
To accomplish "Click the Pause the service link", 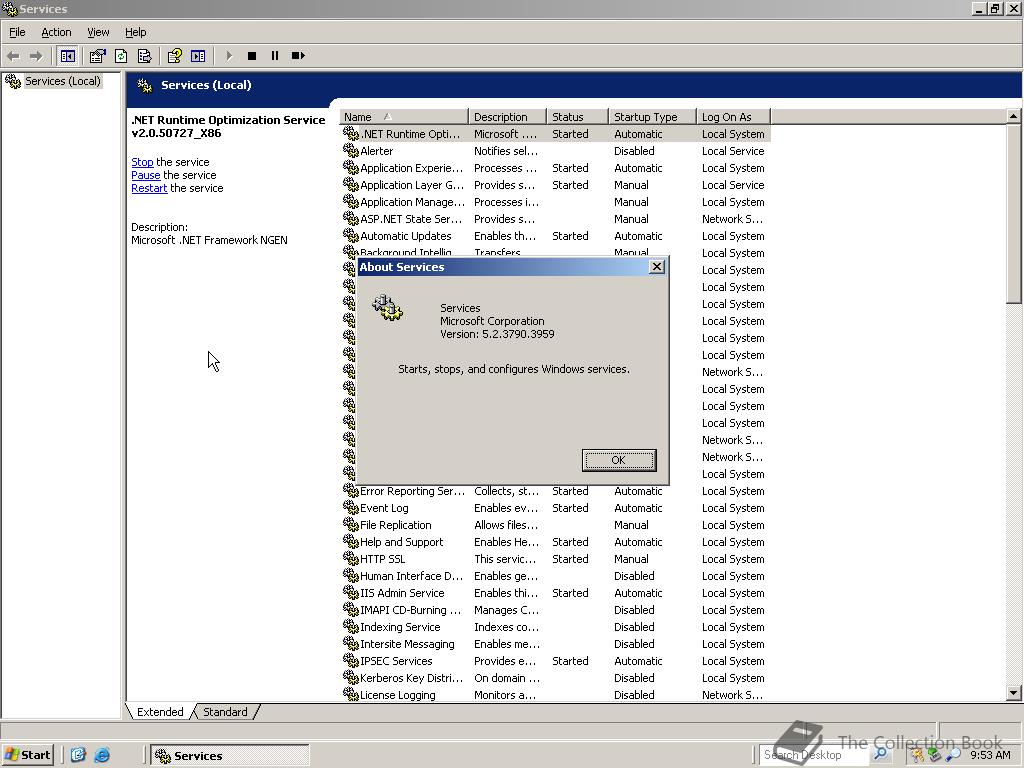I will coord(146,175).
